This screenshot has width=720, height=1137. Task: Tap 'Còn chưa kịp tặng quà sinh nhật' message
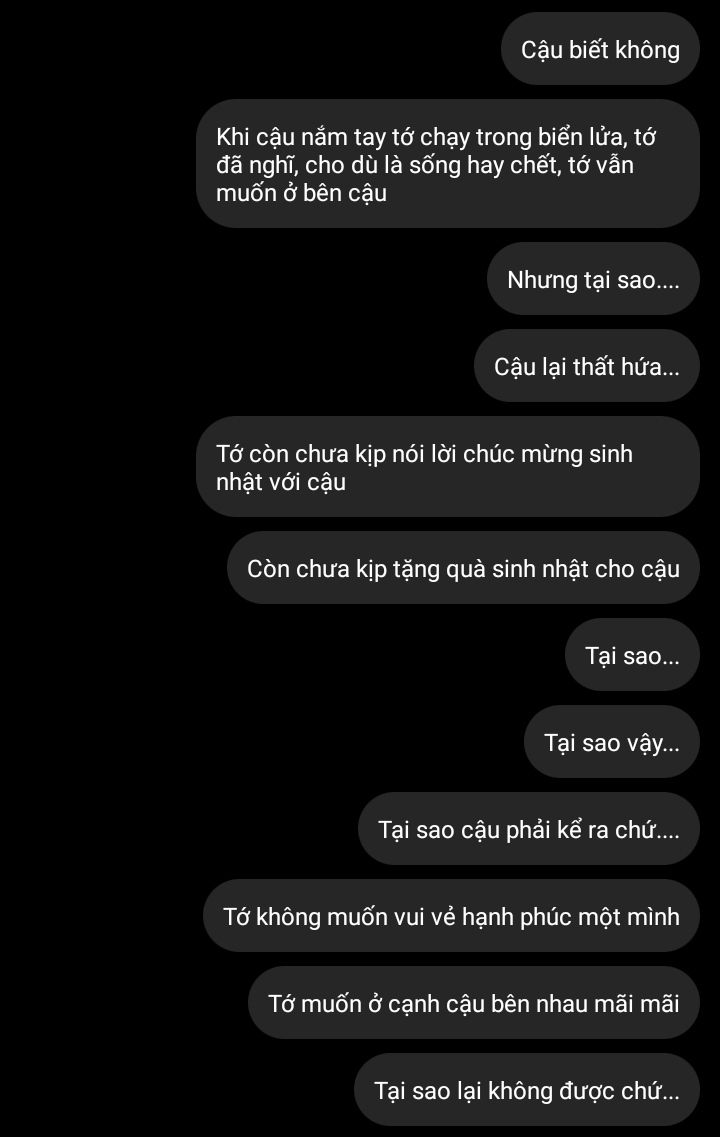(463, 568)
